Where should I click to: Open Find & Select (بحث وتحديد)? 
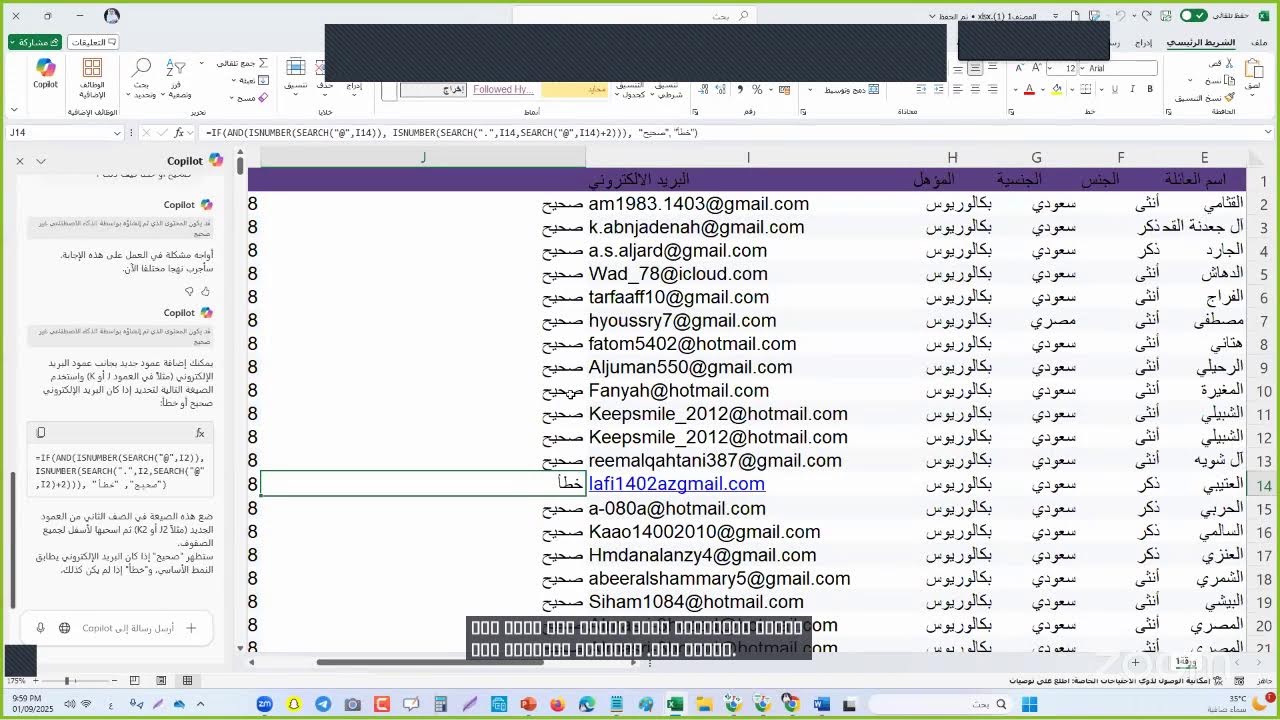click(142, 78)
